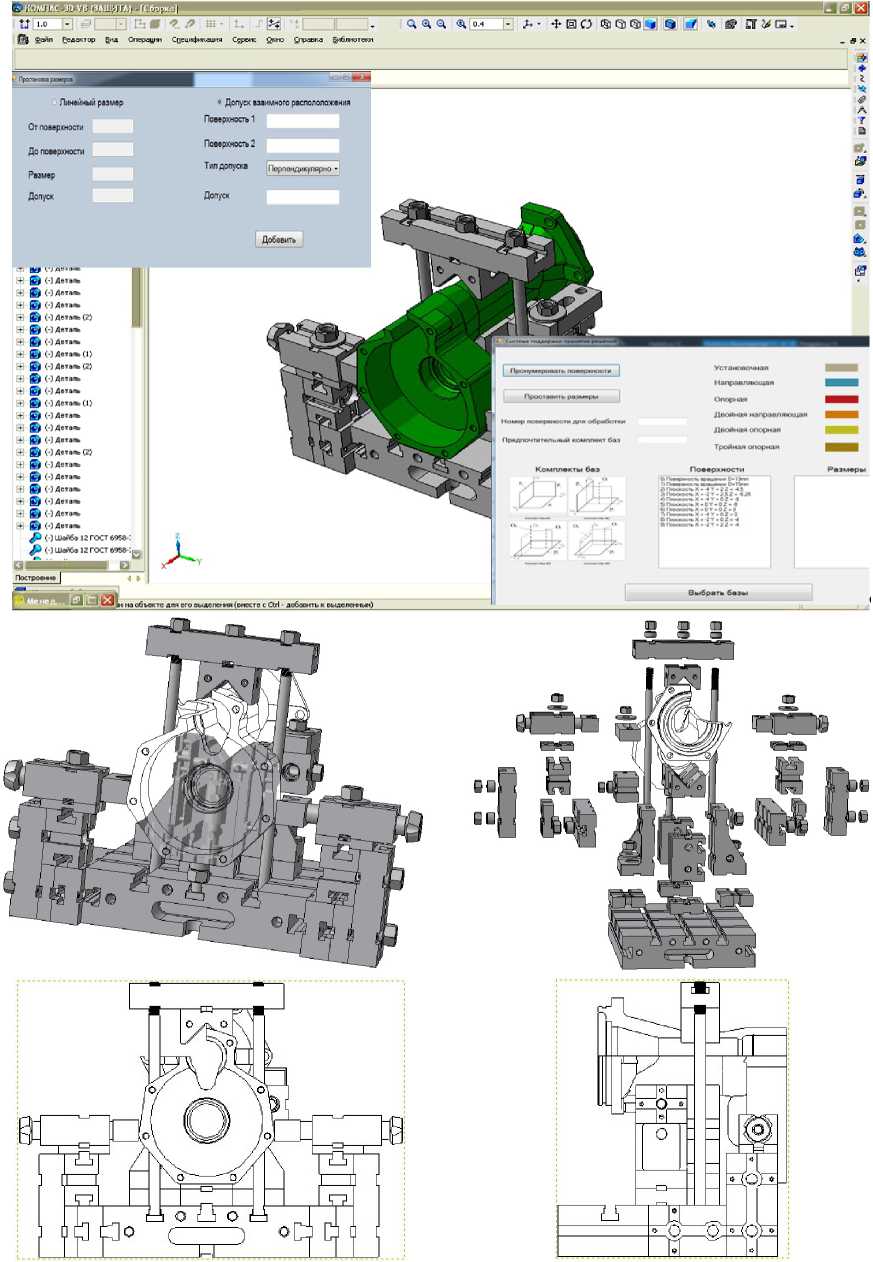Image resolution: width=873 pixels, height=1262 pixels.
Task: Click the Двойная направляющая orange swatch
Action: [x=842, y=414]
